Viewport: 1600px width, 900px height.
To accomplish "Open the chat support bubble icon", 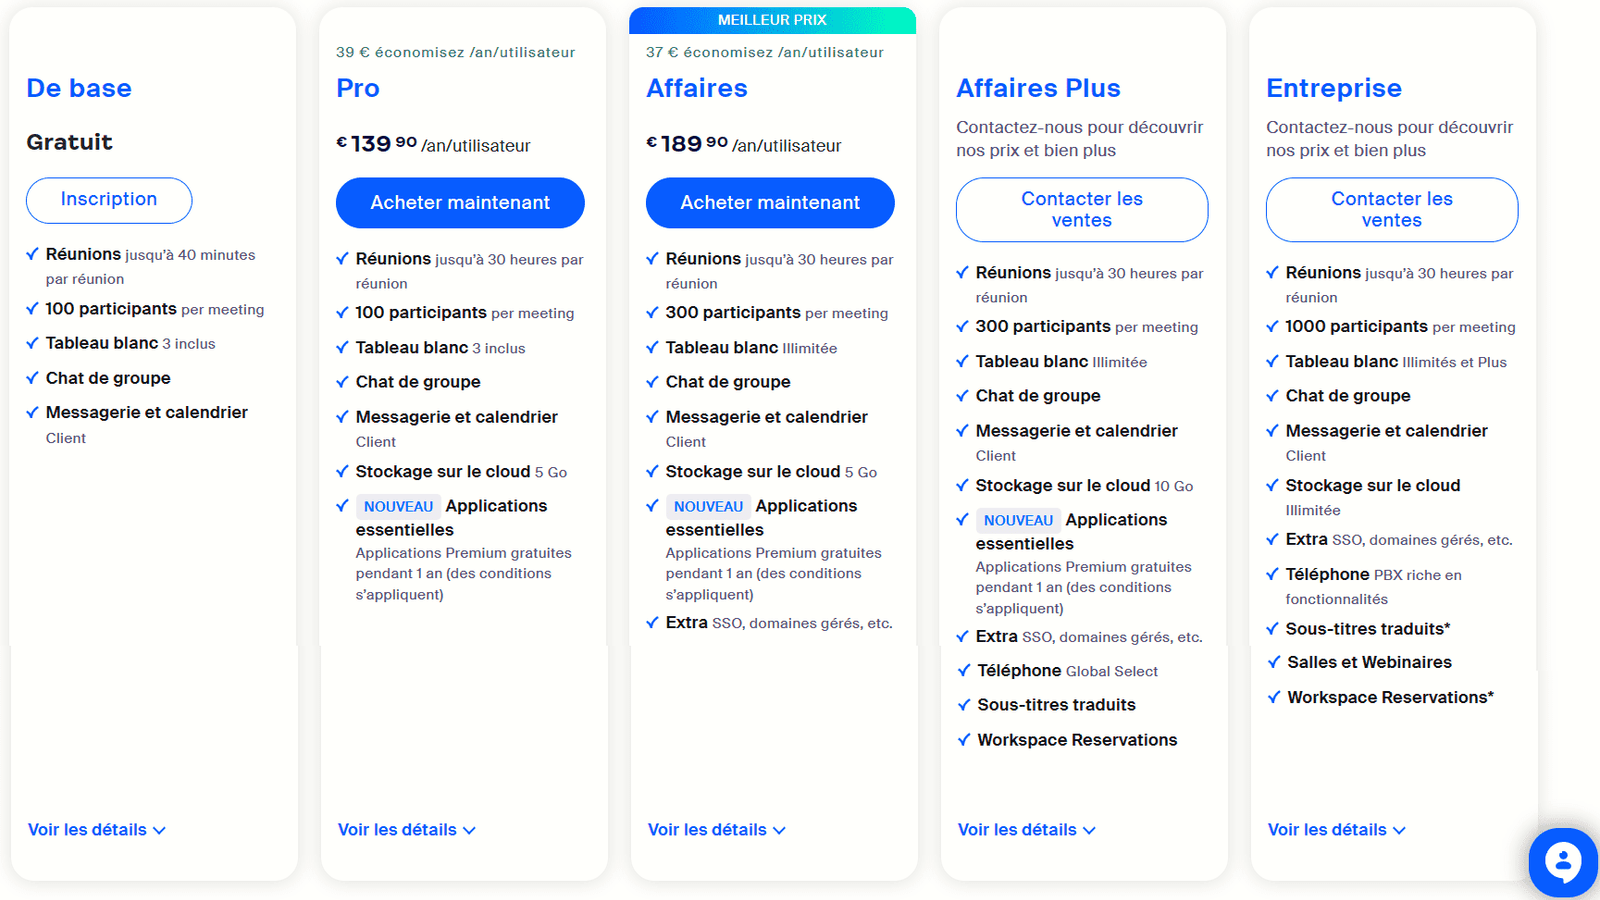I will pyautogui.click(x=1563, y=861).
